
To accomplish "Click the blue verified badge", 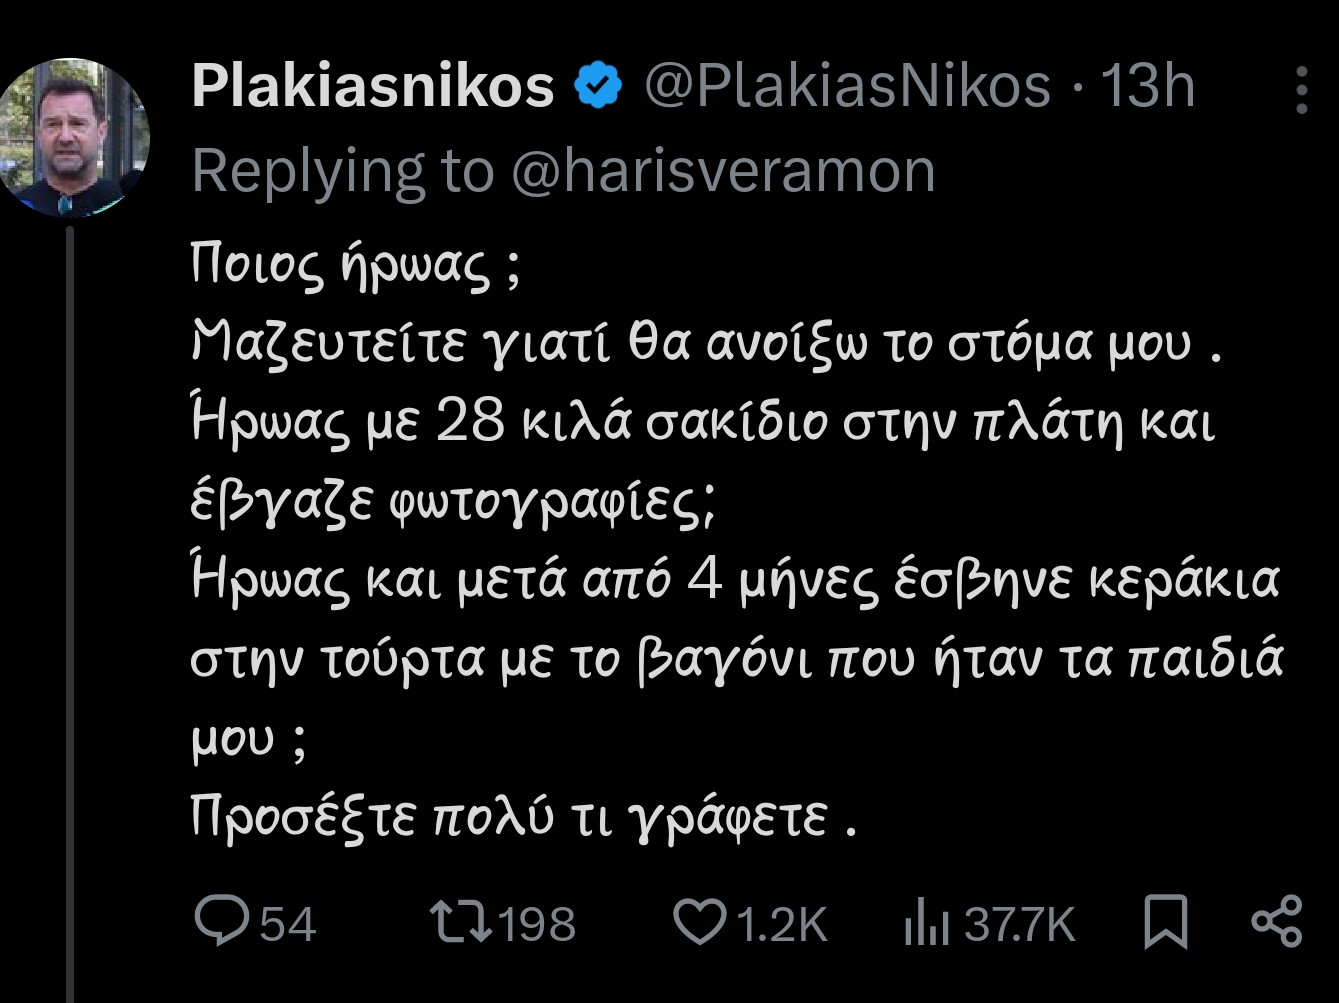I will (x=598, y=87).
